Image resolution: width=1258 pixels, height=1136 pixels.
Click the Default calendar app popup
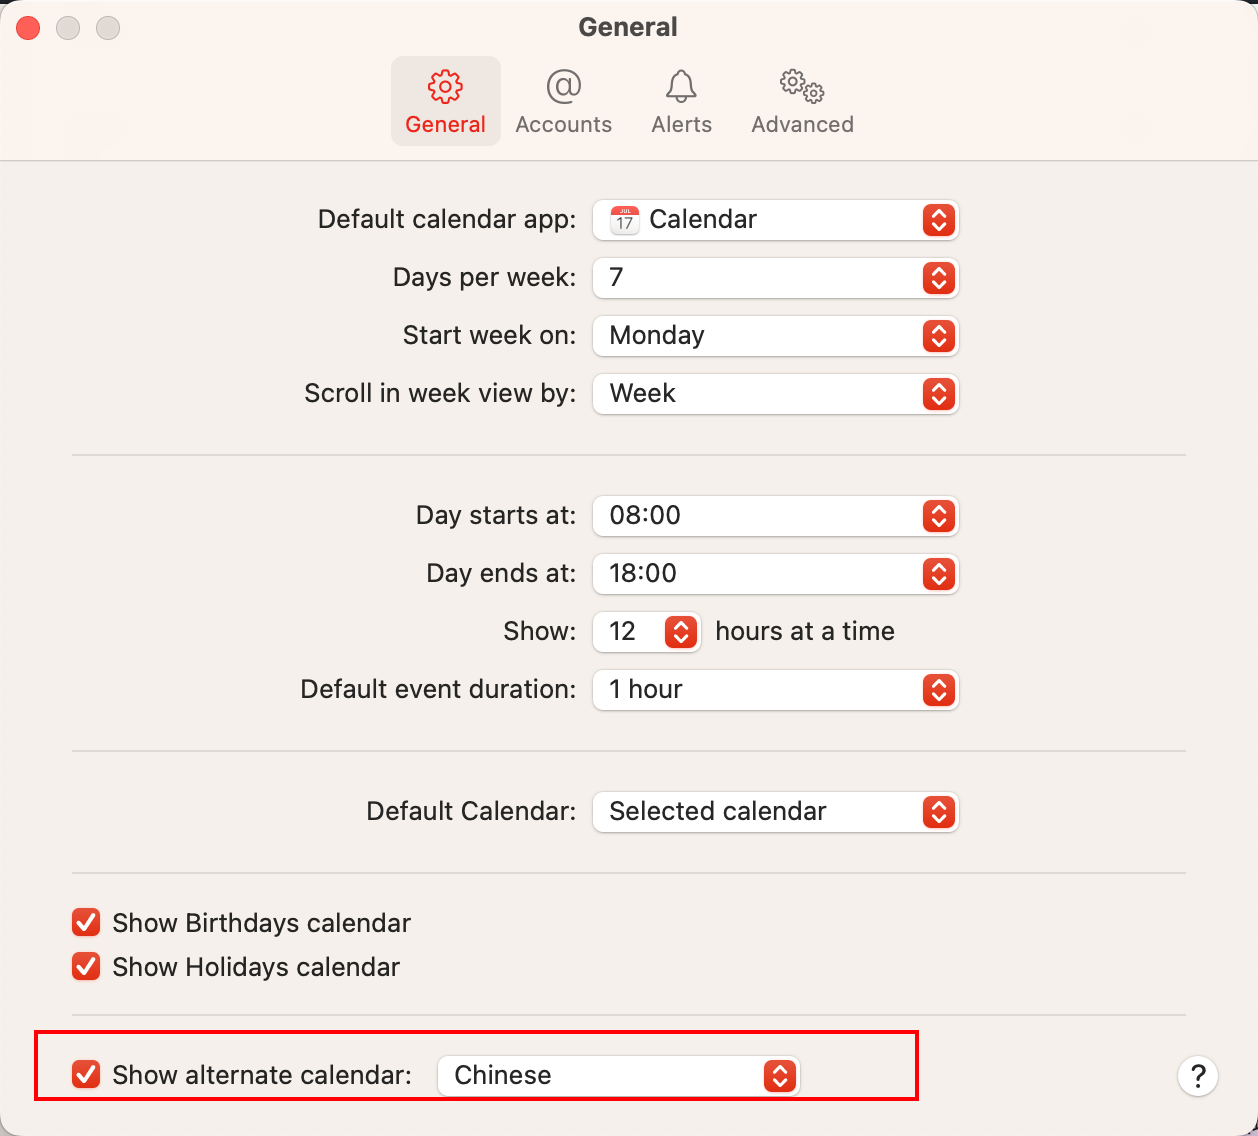775,220
